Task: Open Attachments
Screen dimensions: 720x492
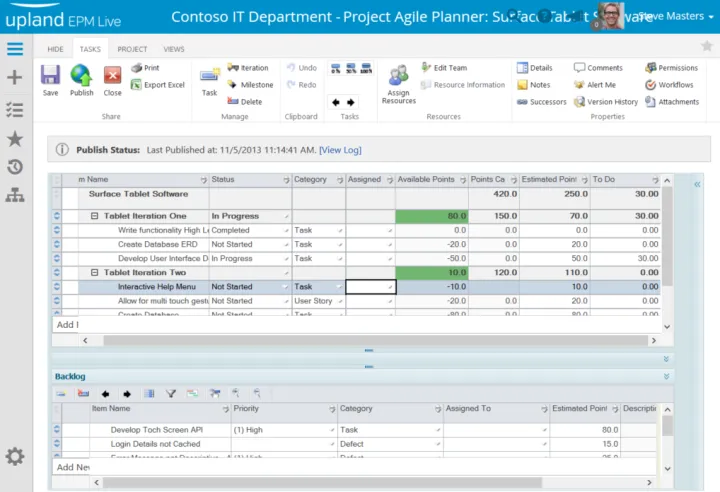Action: (672, 102)
